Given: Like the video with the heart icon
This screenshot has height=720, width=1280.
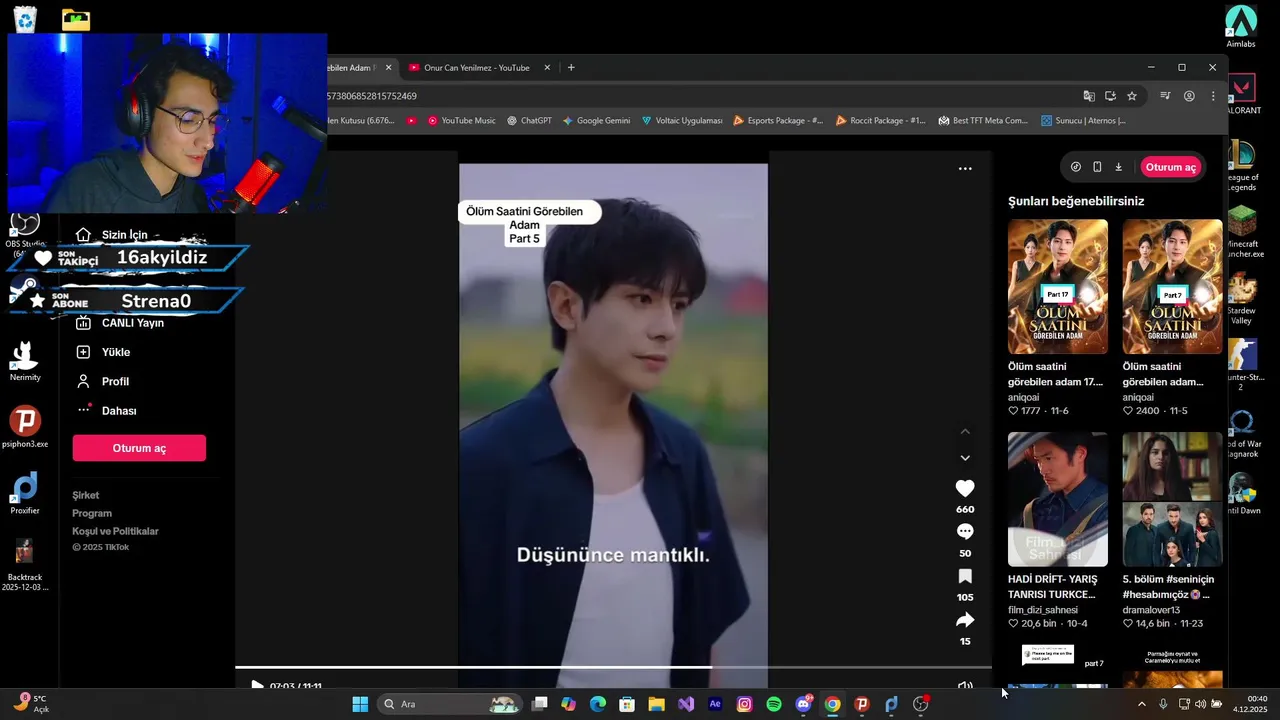Looking at the screenshot, I should (964, 488).
